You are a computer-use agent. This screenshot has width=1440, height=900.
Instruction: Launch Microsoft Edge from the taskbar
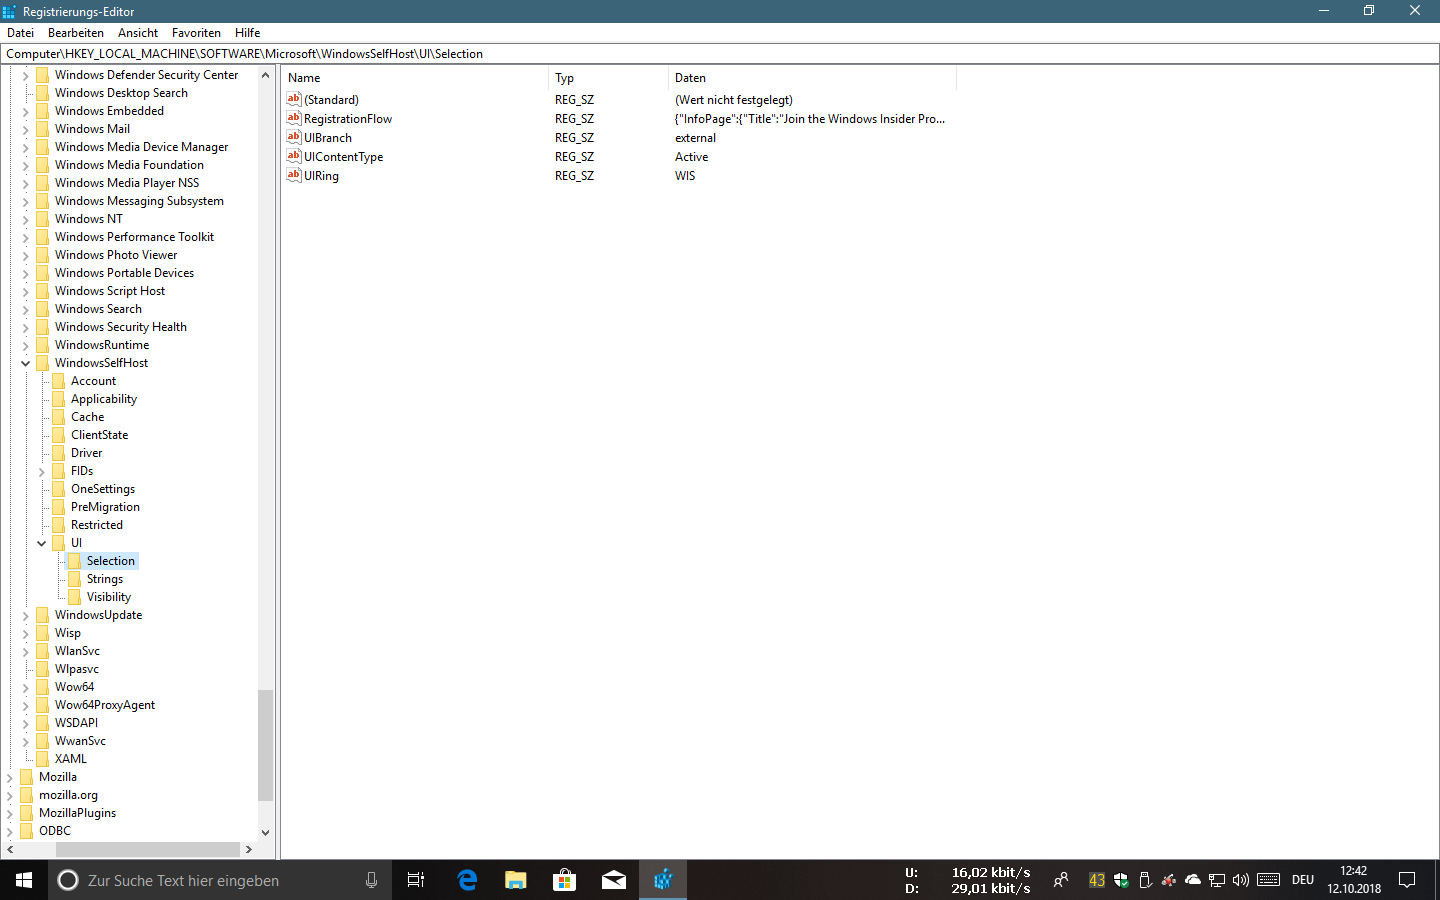coord(466,880)
